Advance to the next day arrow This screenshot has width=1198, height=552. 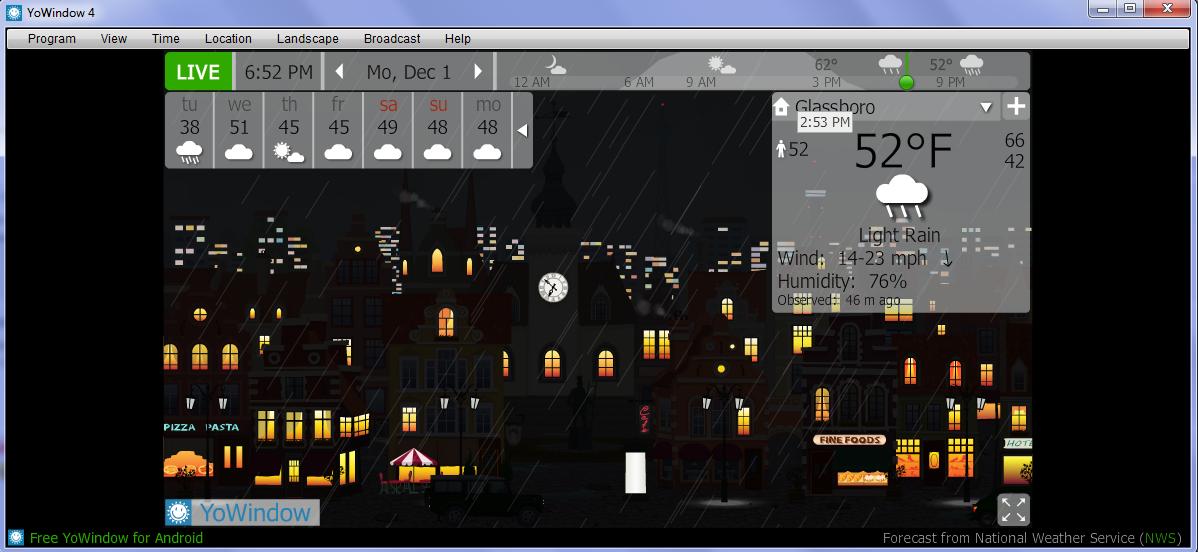click(478, 72)
